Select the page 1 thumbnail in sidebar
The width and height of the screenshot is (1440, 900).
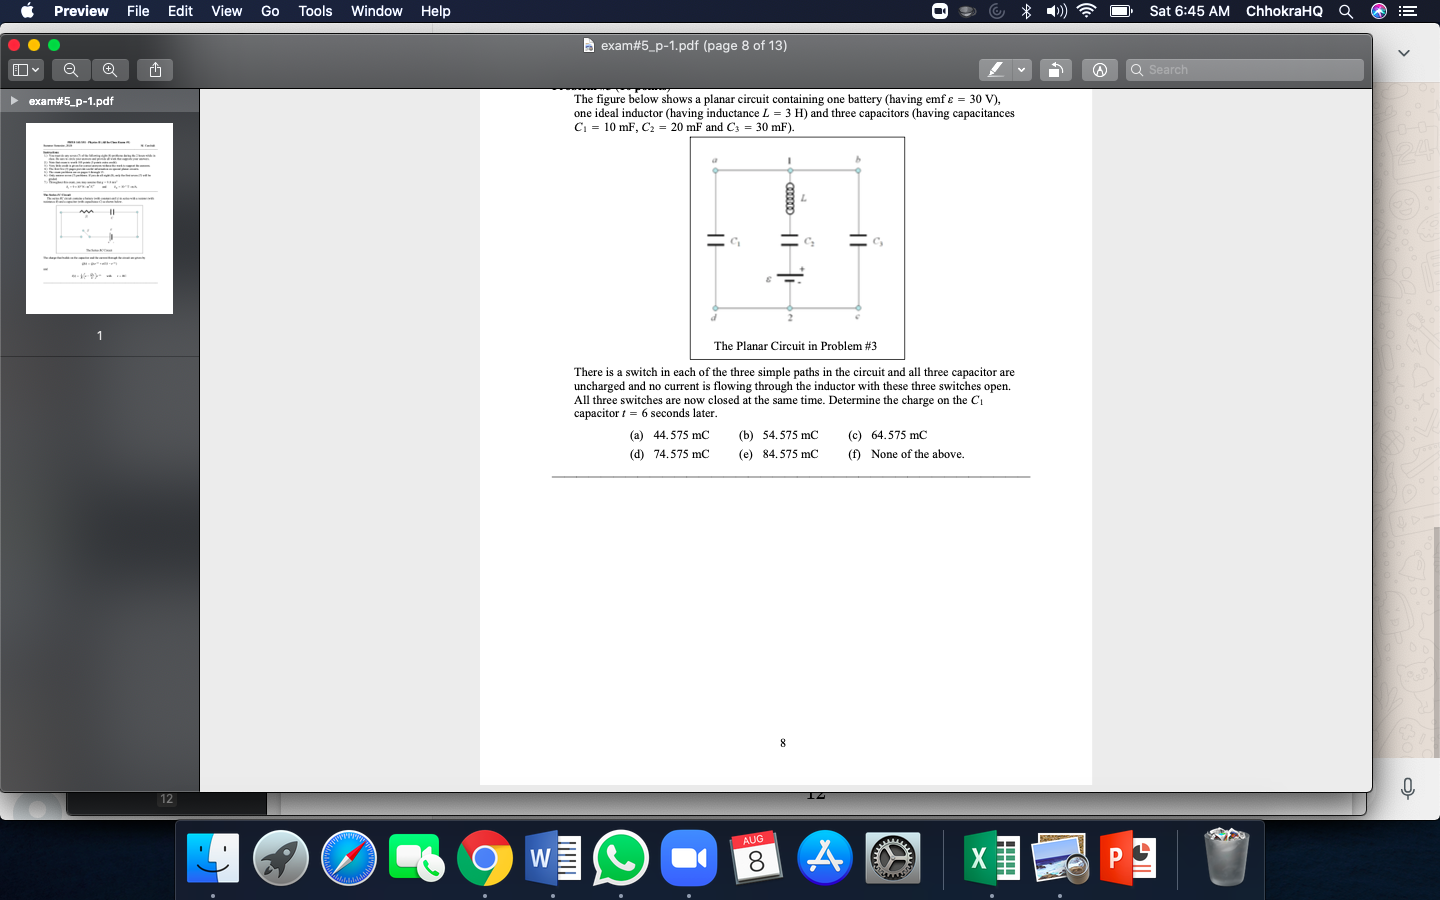98,218
